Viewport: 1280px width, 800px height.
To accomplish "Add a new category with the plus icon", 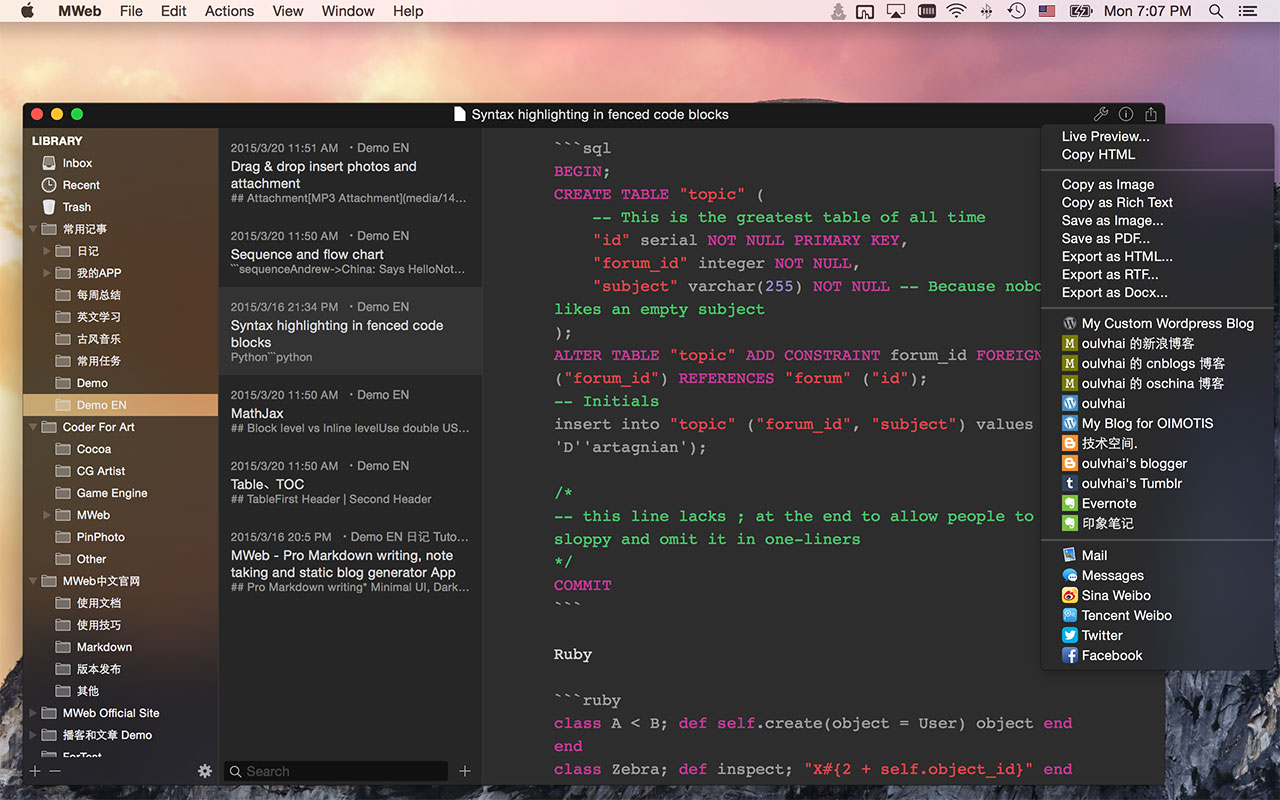I will click(x=35, y=771).
